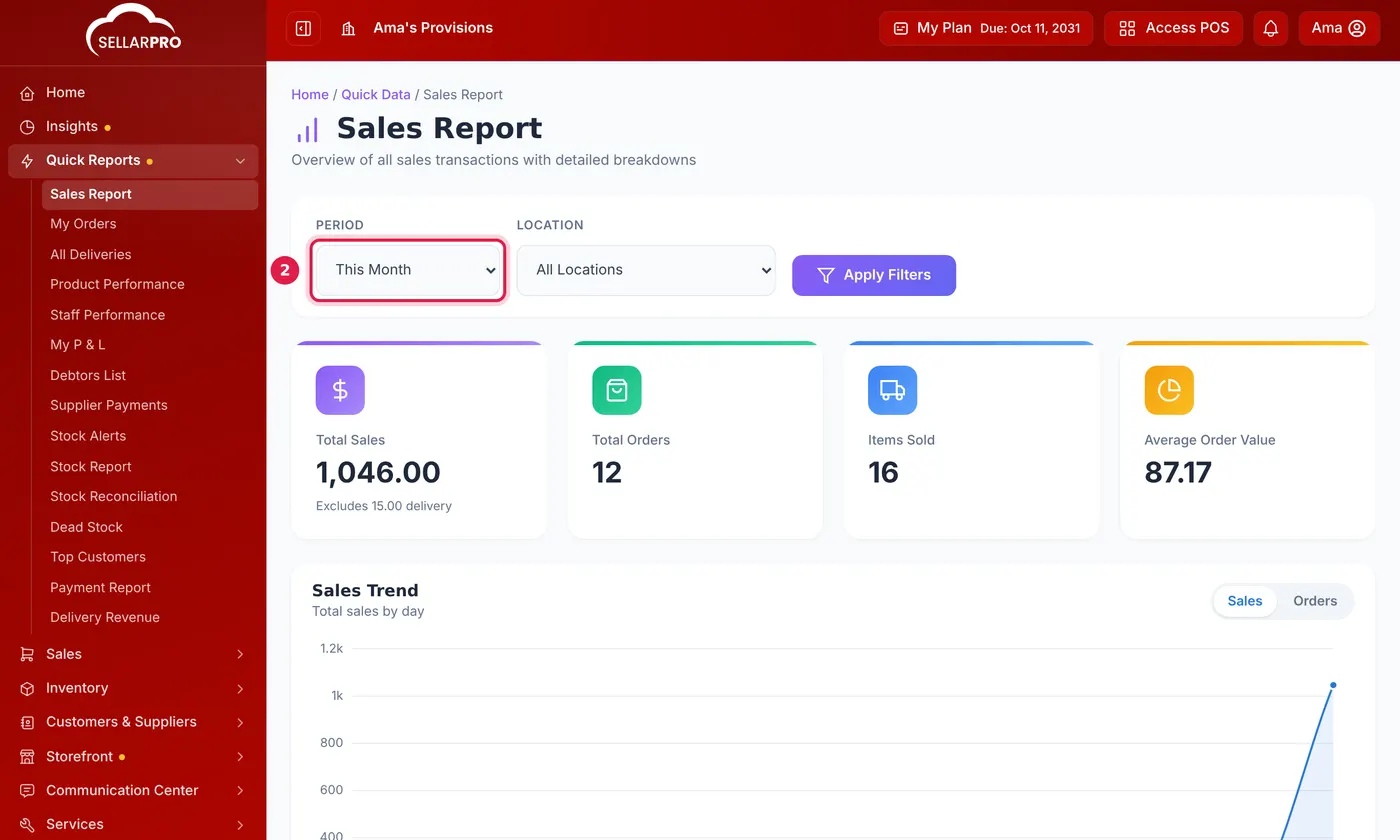This screenshot has height=840, width=1400.
Task: Collapse the sidebar using the panel icon
Action: tap(303, 28)
